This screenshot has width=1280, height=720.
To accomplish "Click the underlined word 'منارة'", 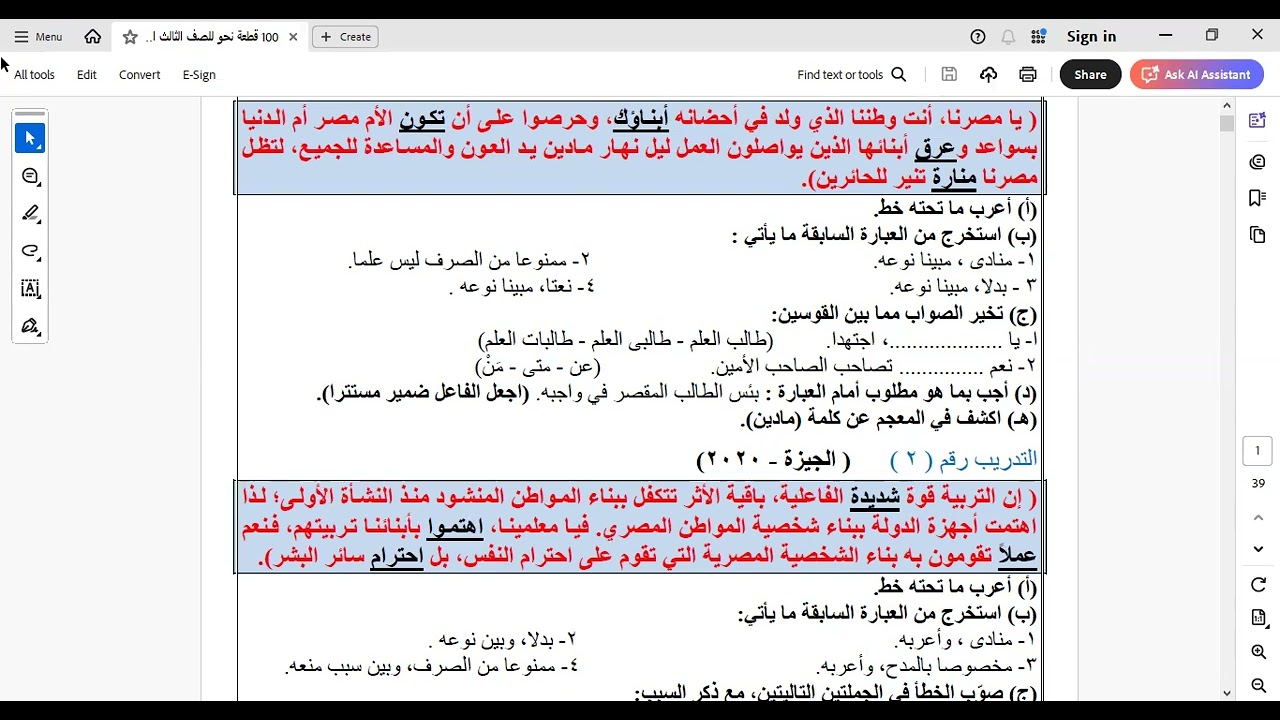I will click(x=954, y=178).
